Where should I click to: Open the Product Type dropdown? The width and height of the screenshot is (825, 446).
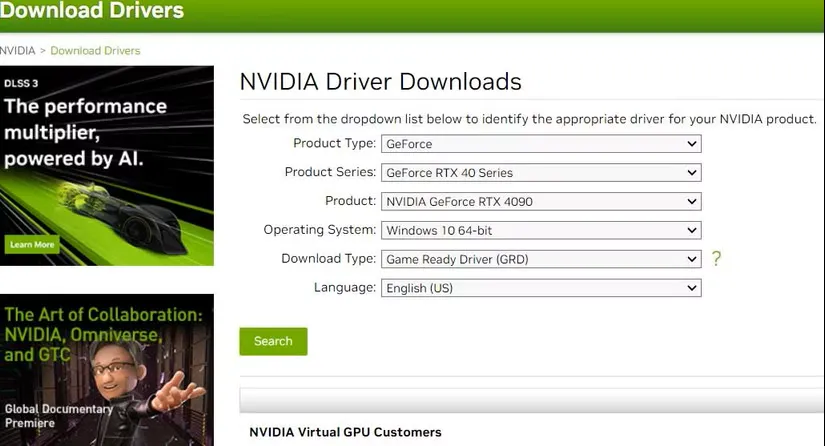click(x=541, y=144)
